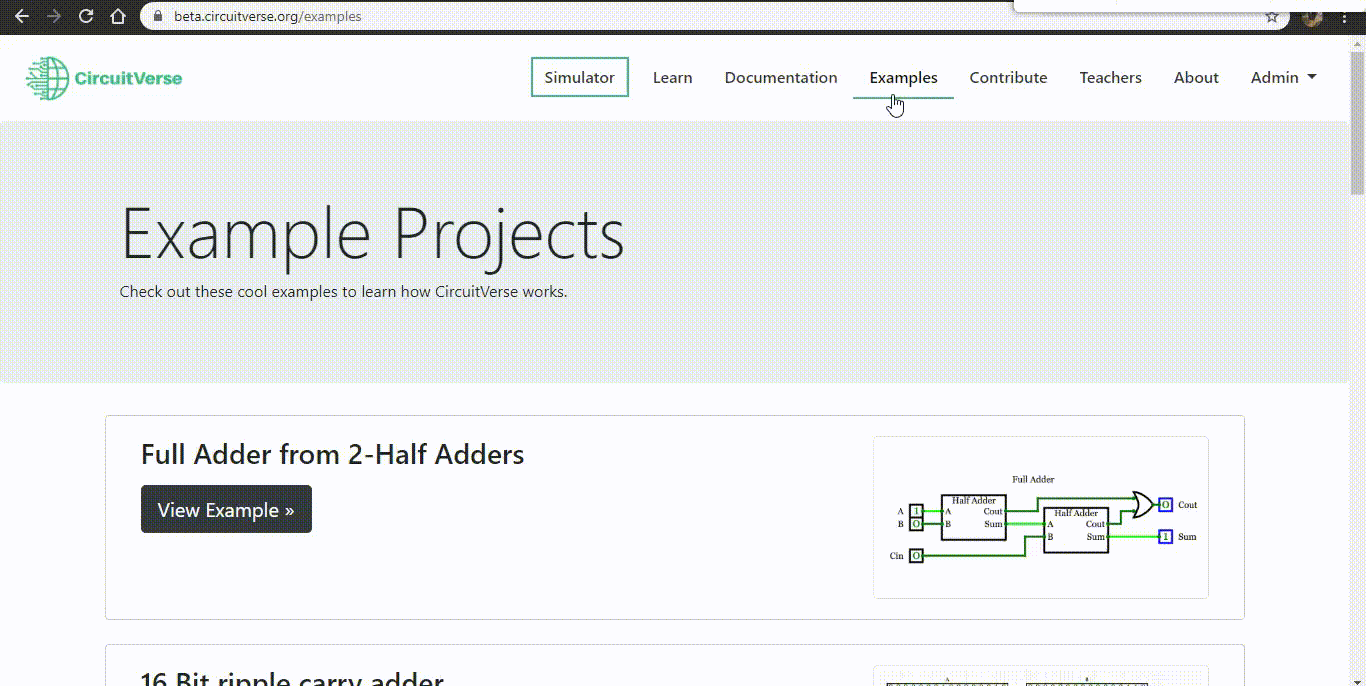This screenshot has height=686, width=1366.
Task: Go to the Contribute page
Action: click(1008, 77)
